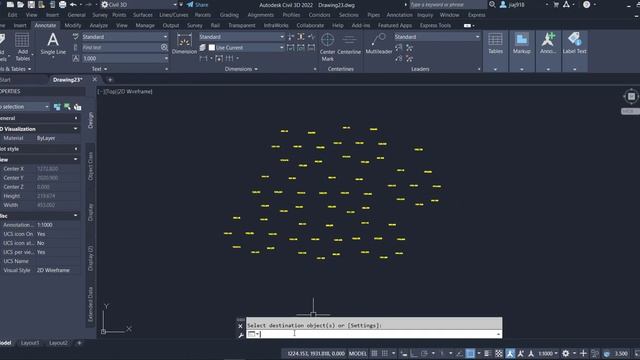Click the Share button
The height and width of the screenshot is (360, 640).
[197, 5]
